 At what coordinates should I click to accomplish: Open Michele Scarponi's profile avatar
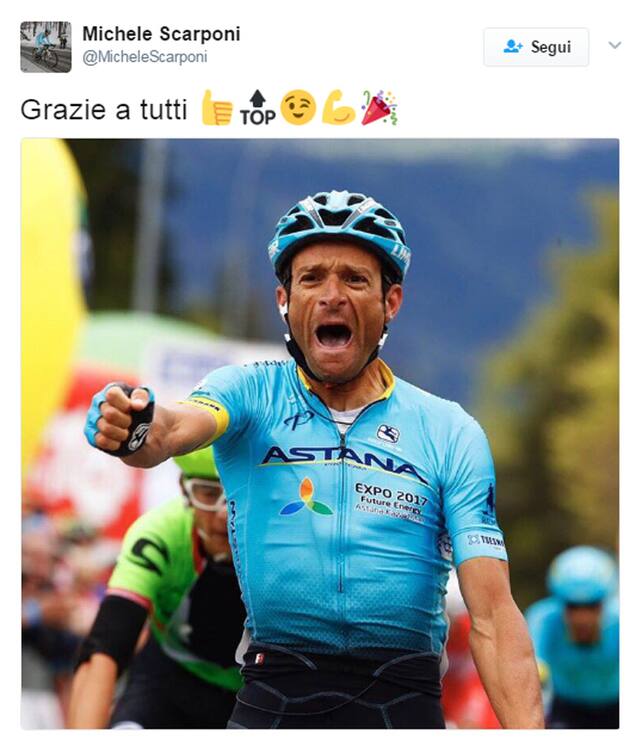[46, 47]
